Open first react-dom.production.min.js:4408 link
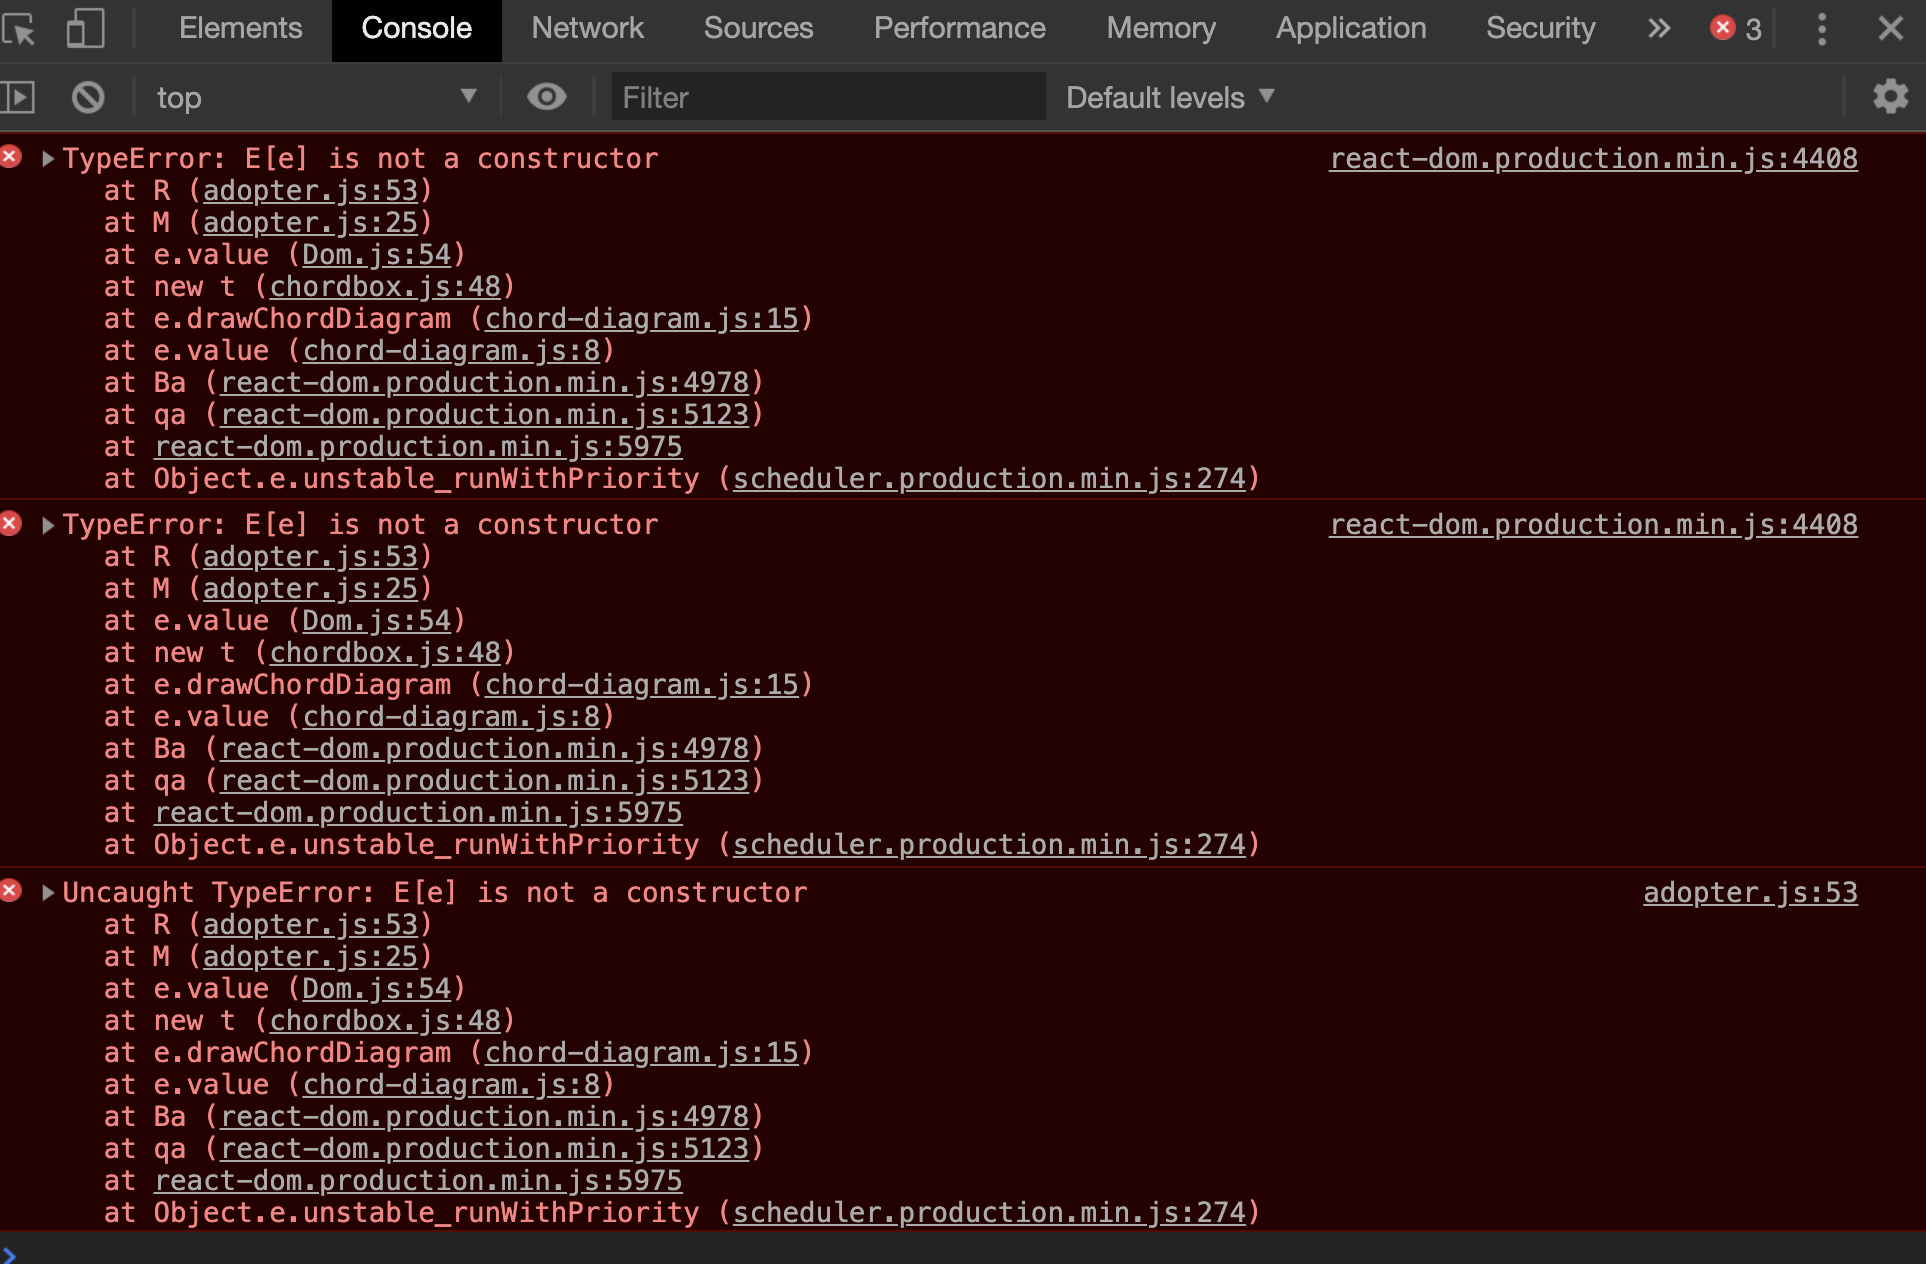The width and height of the screenshot is (1926, 1264). (x=1593, y=159)
